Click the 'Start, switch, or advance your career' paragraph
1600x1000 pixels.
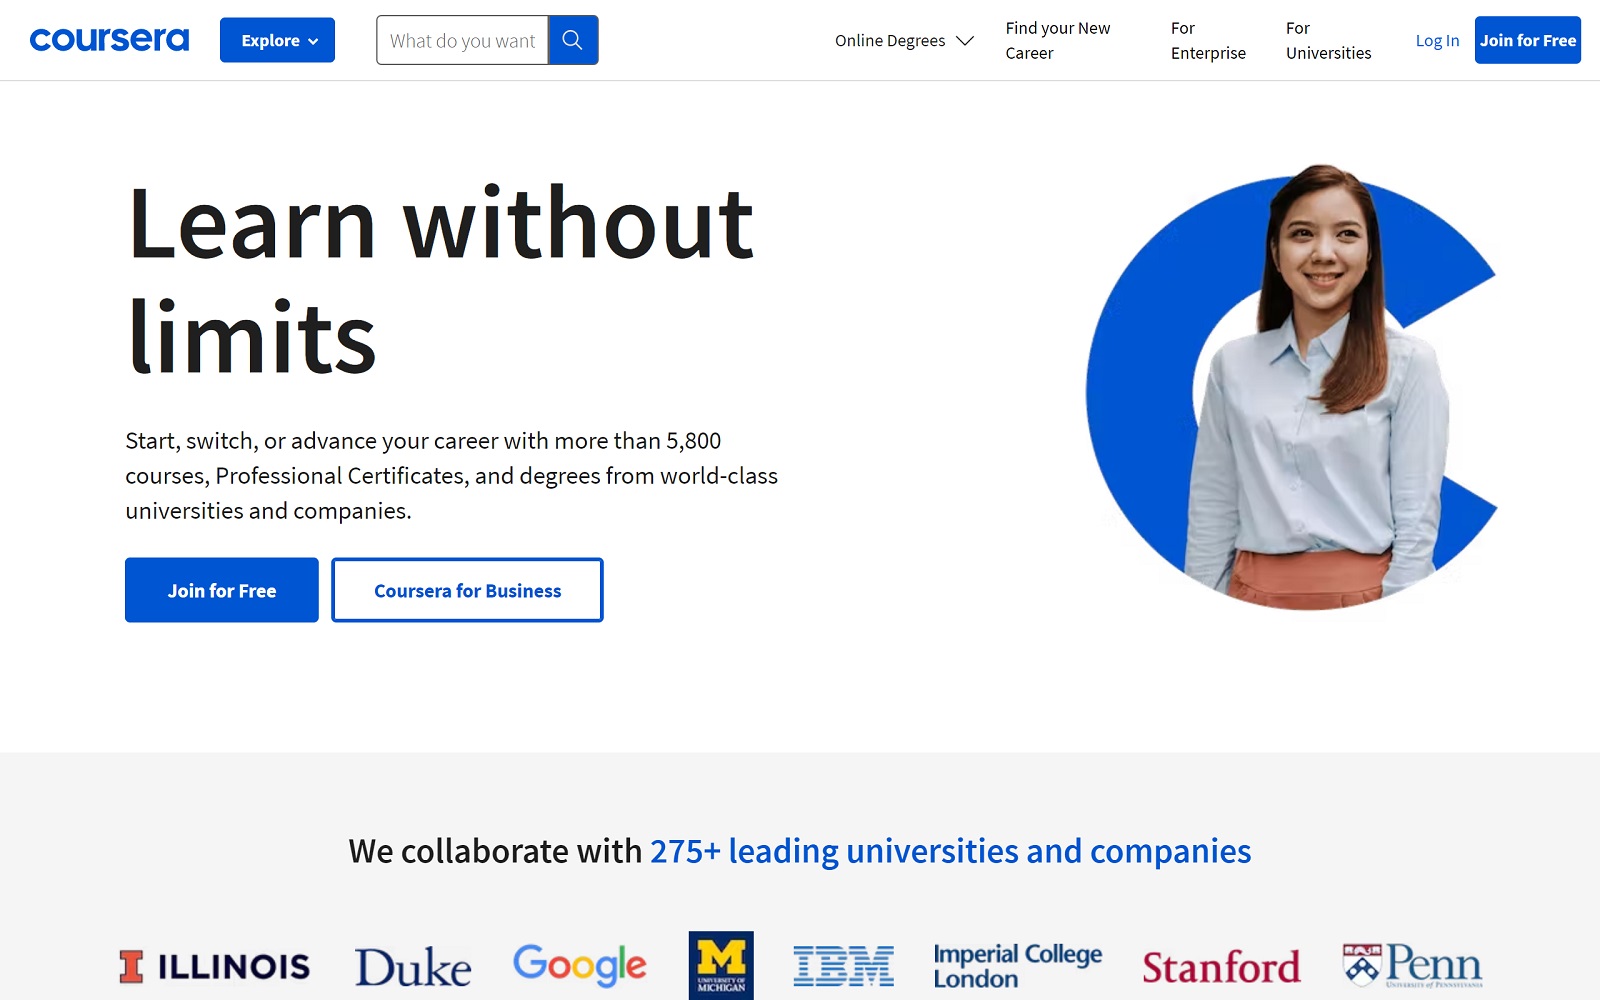pos(452,476)
